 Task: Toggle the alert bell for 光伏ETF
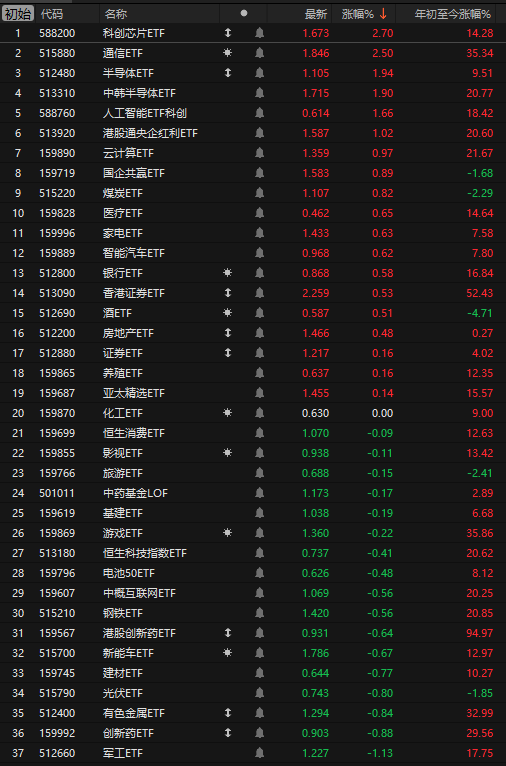point(259,693)
